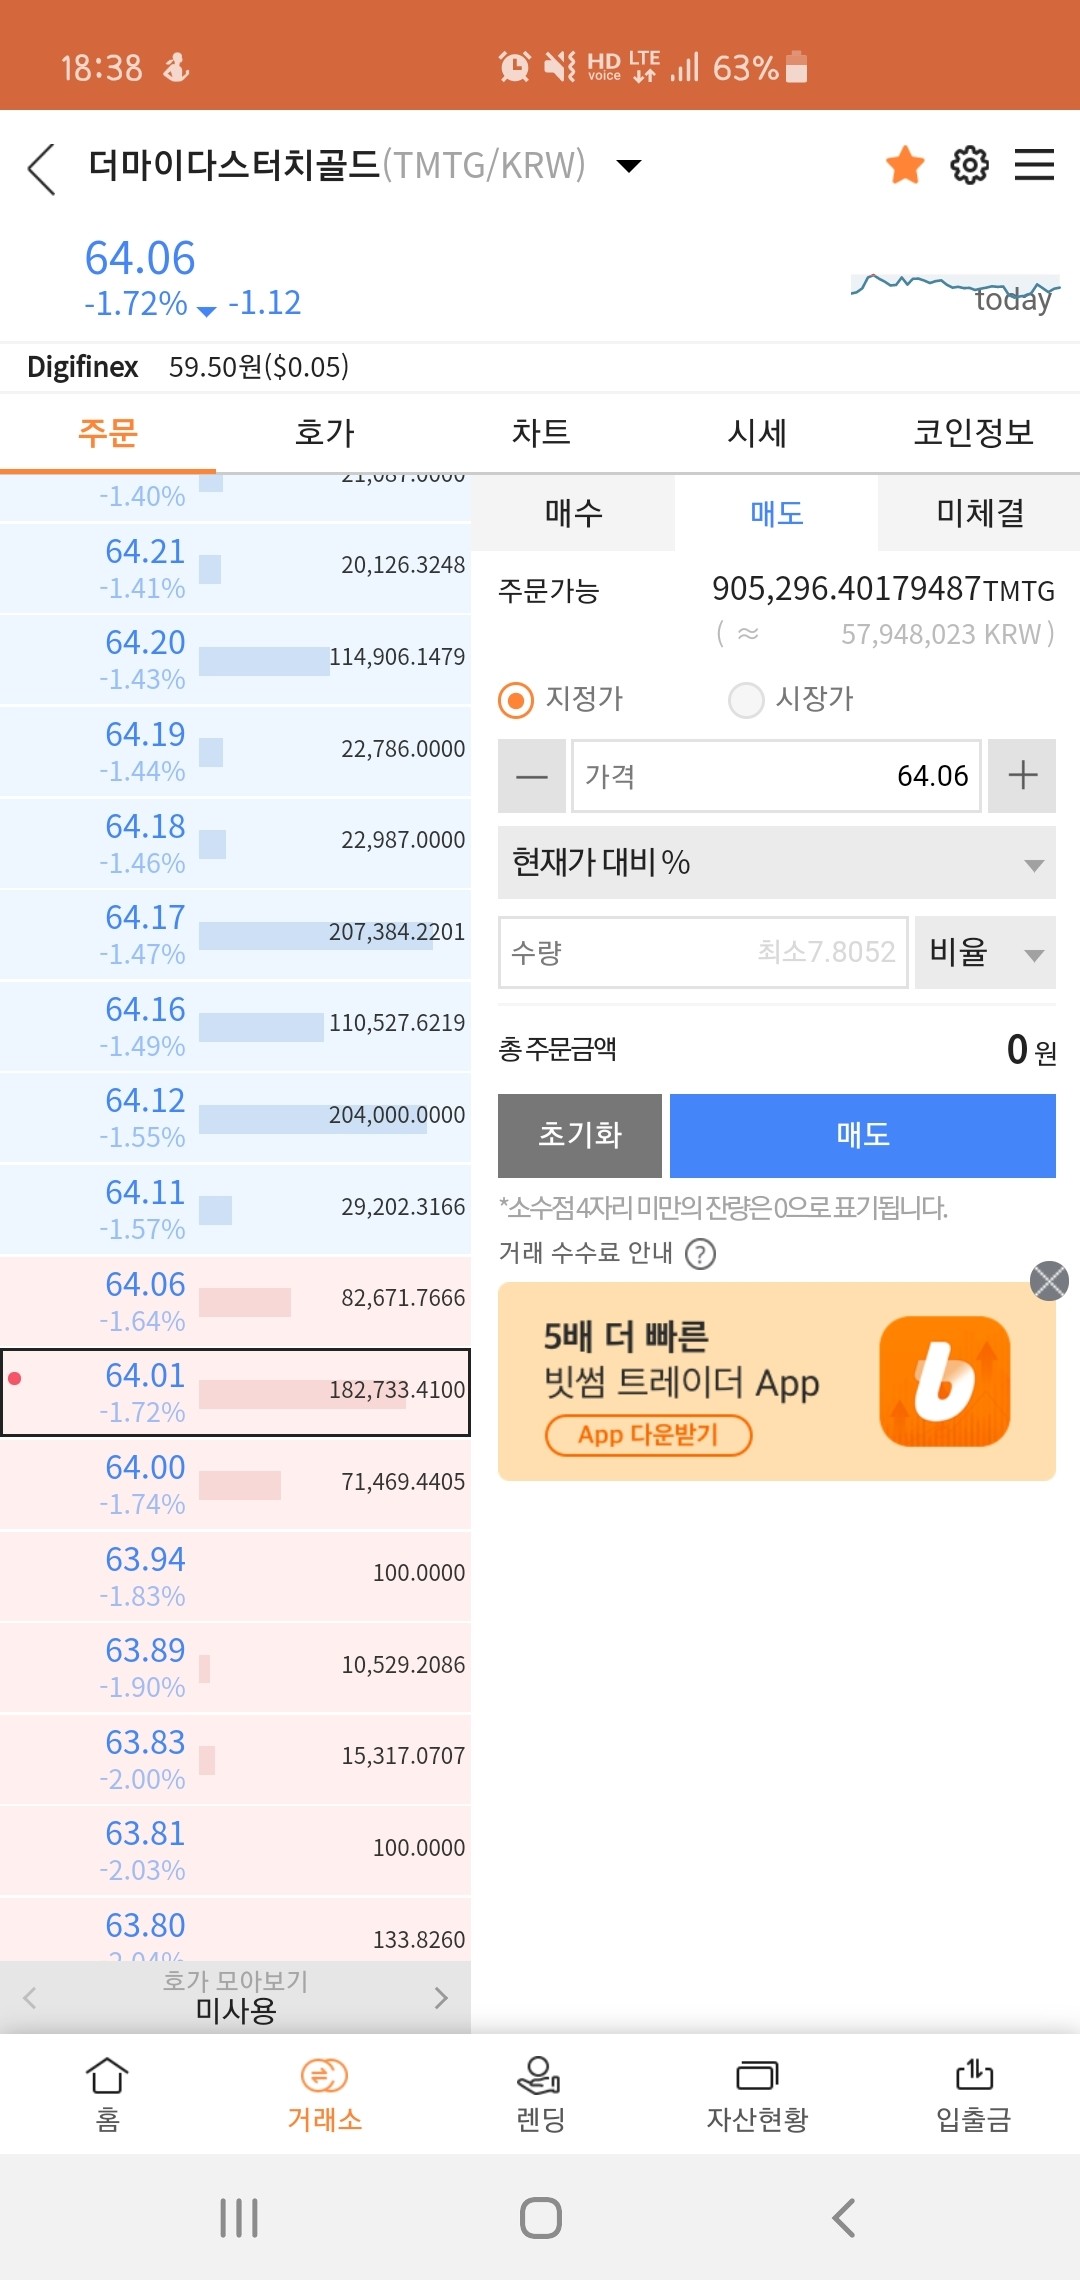Open 거래소 exchange in bottom navigation
The height and width of the screenshot is (2280, 1080).
[x=324, y=2094]
